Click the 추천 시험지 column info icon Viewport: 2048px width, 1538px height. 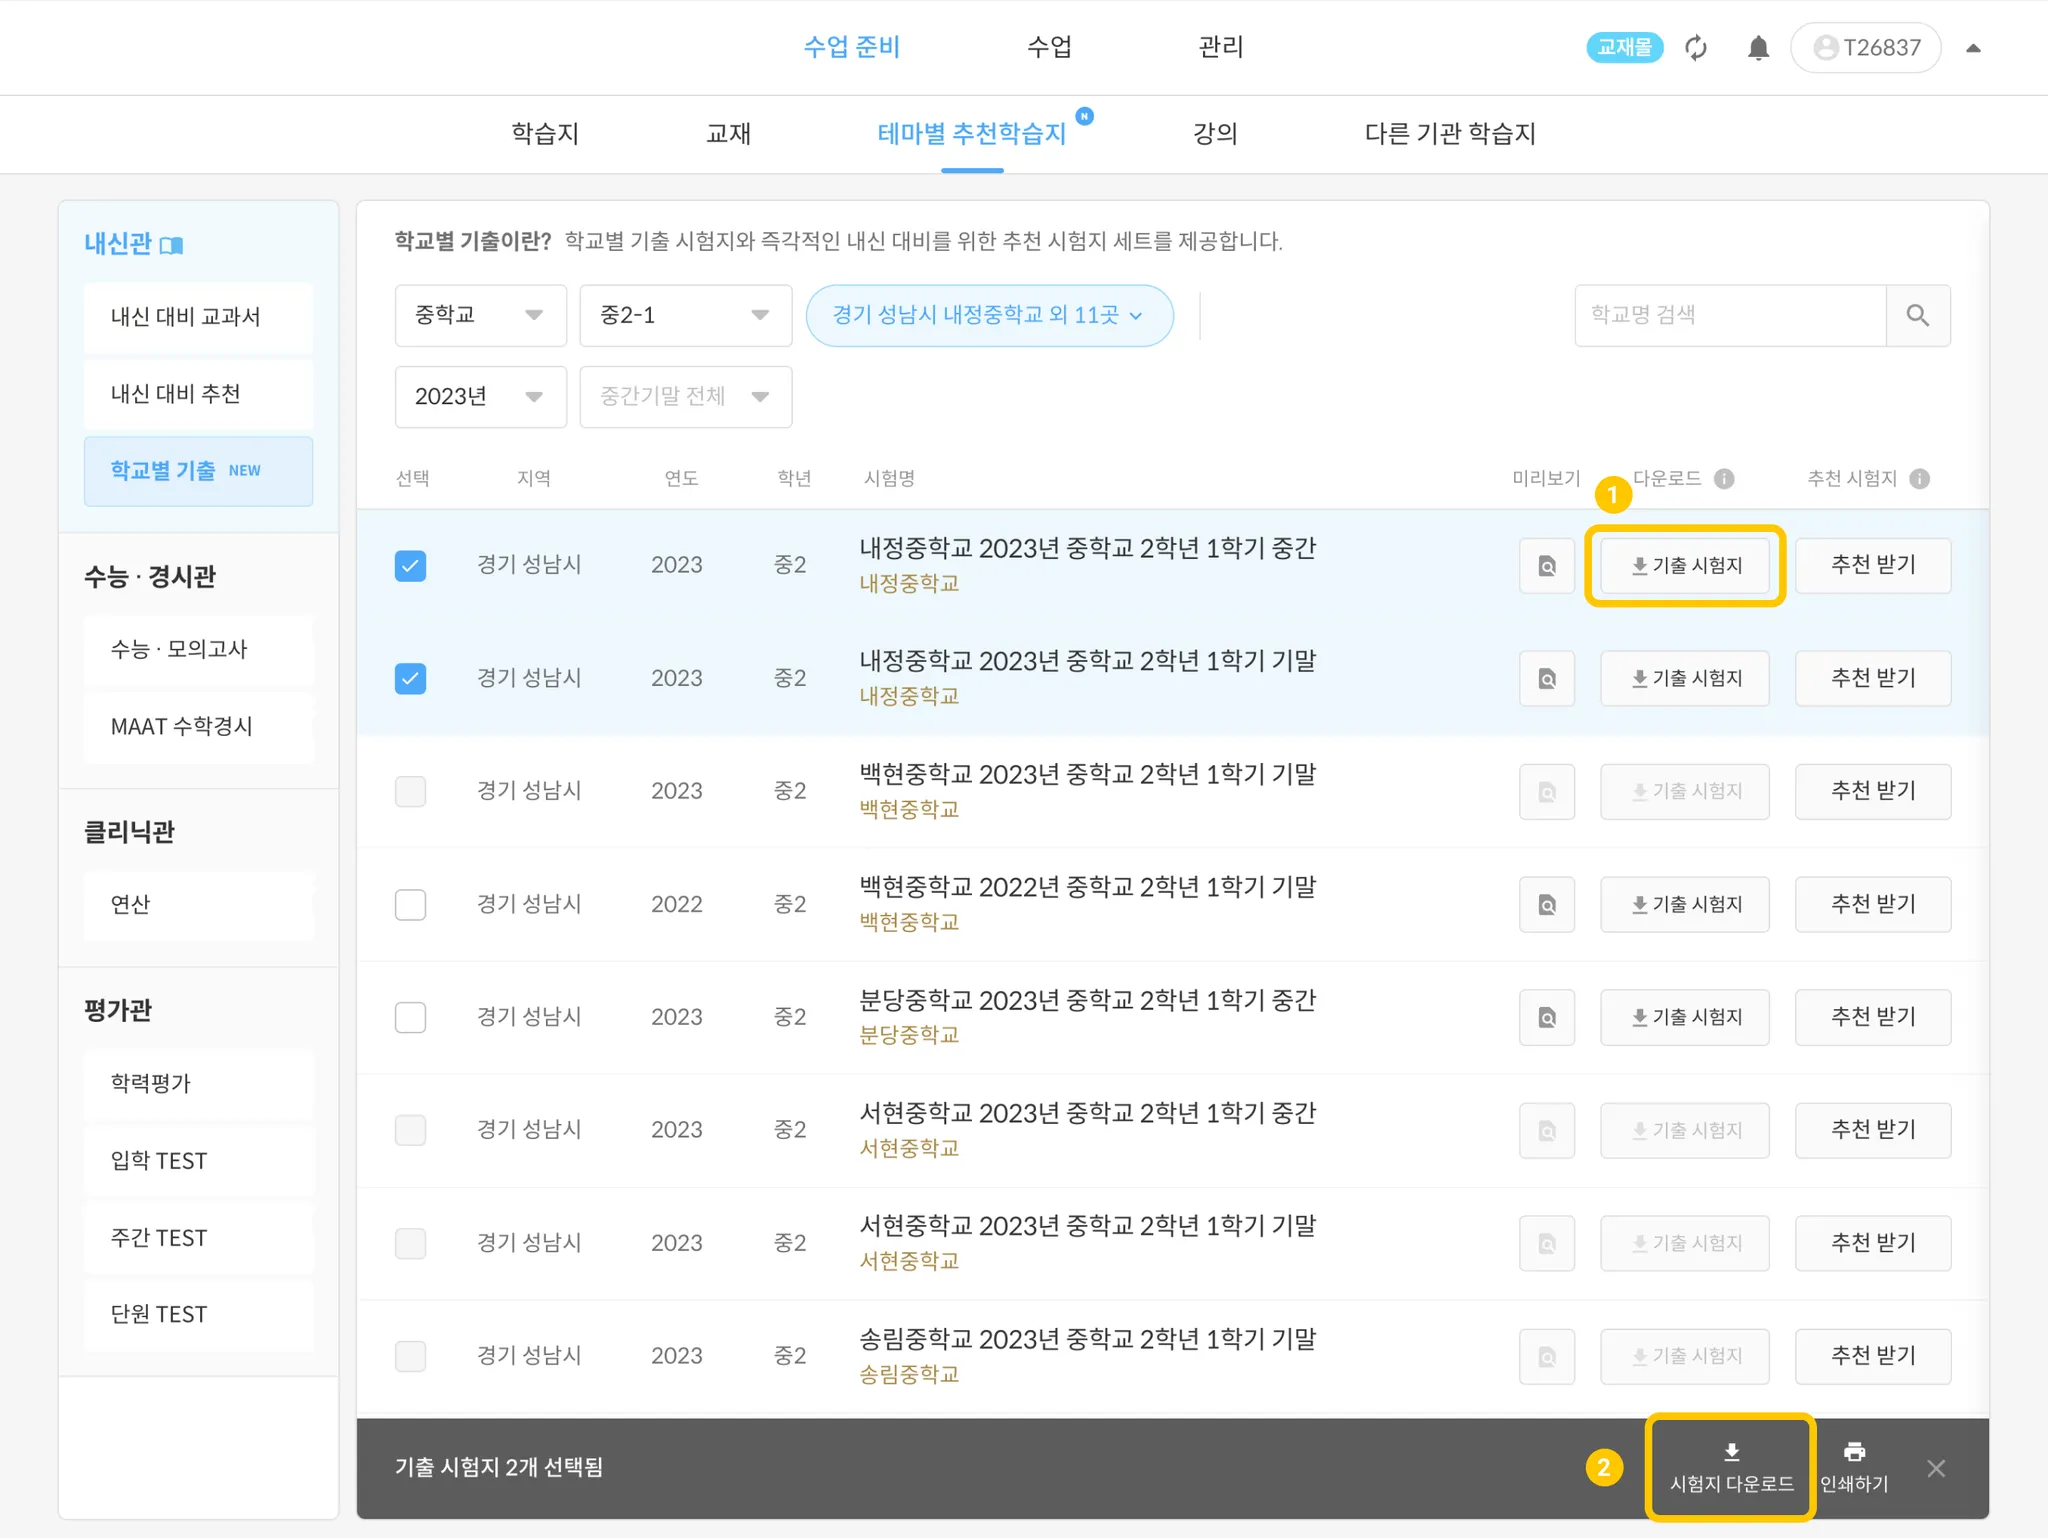pyautogui.click(x=1919, y=479)
